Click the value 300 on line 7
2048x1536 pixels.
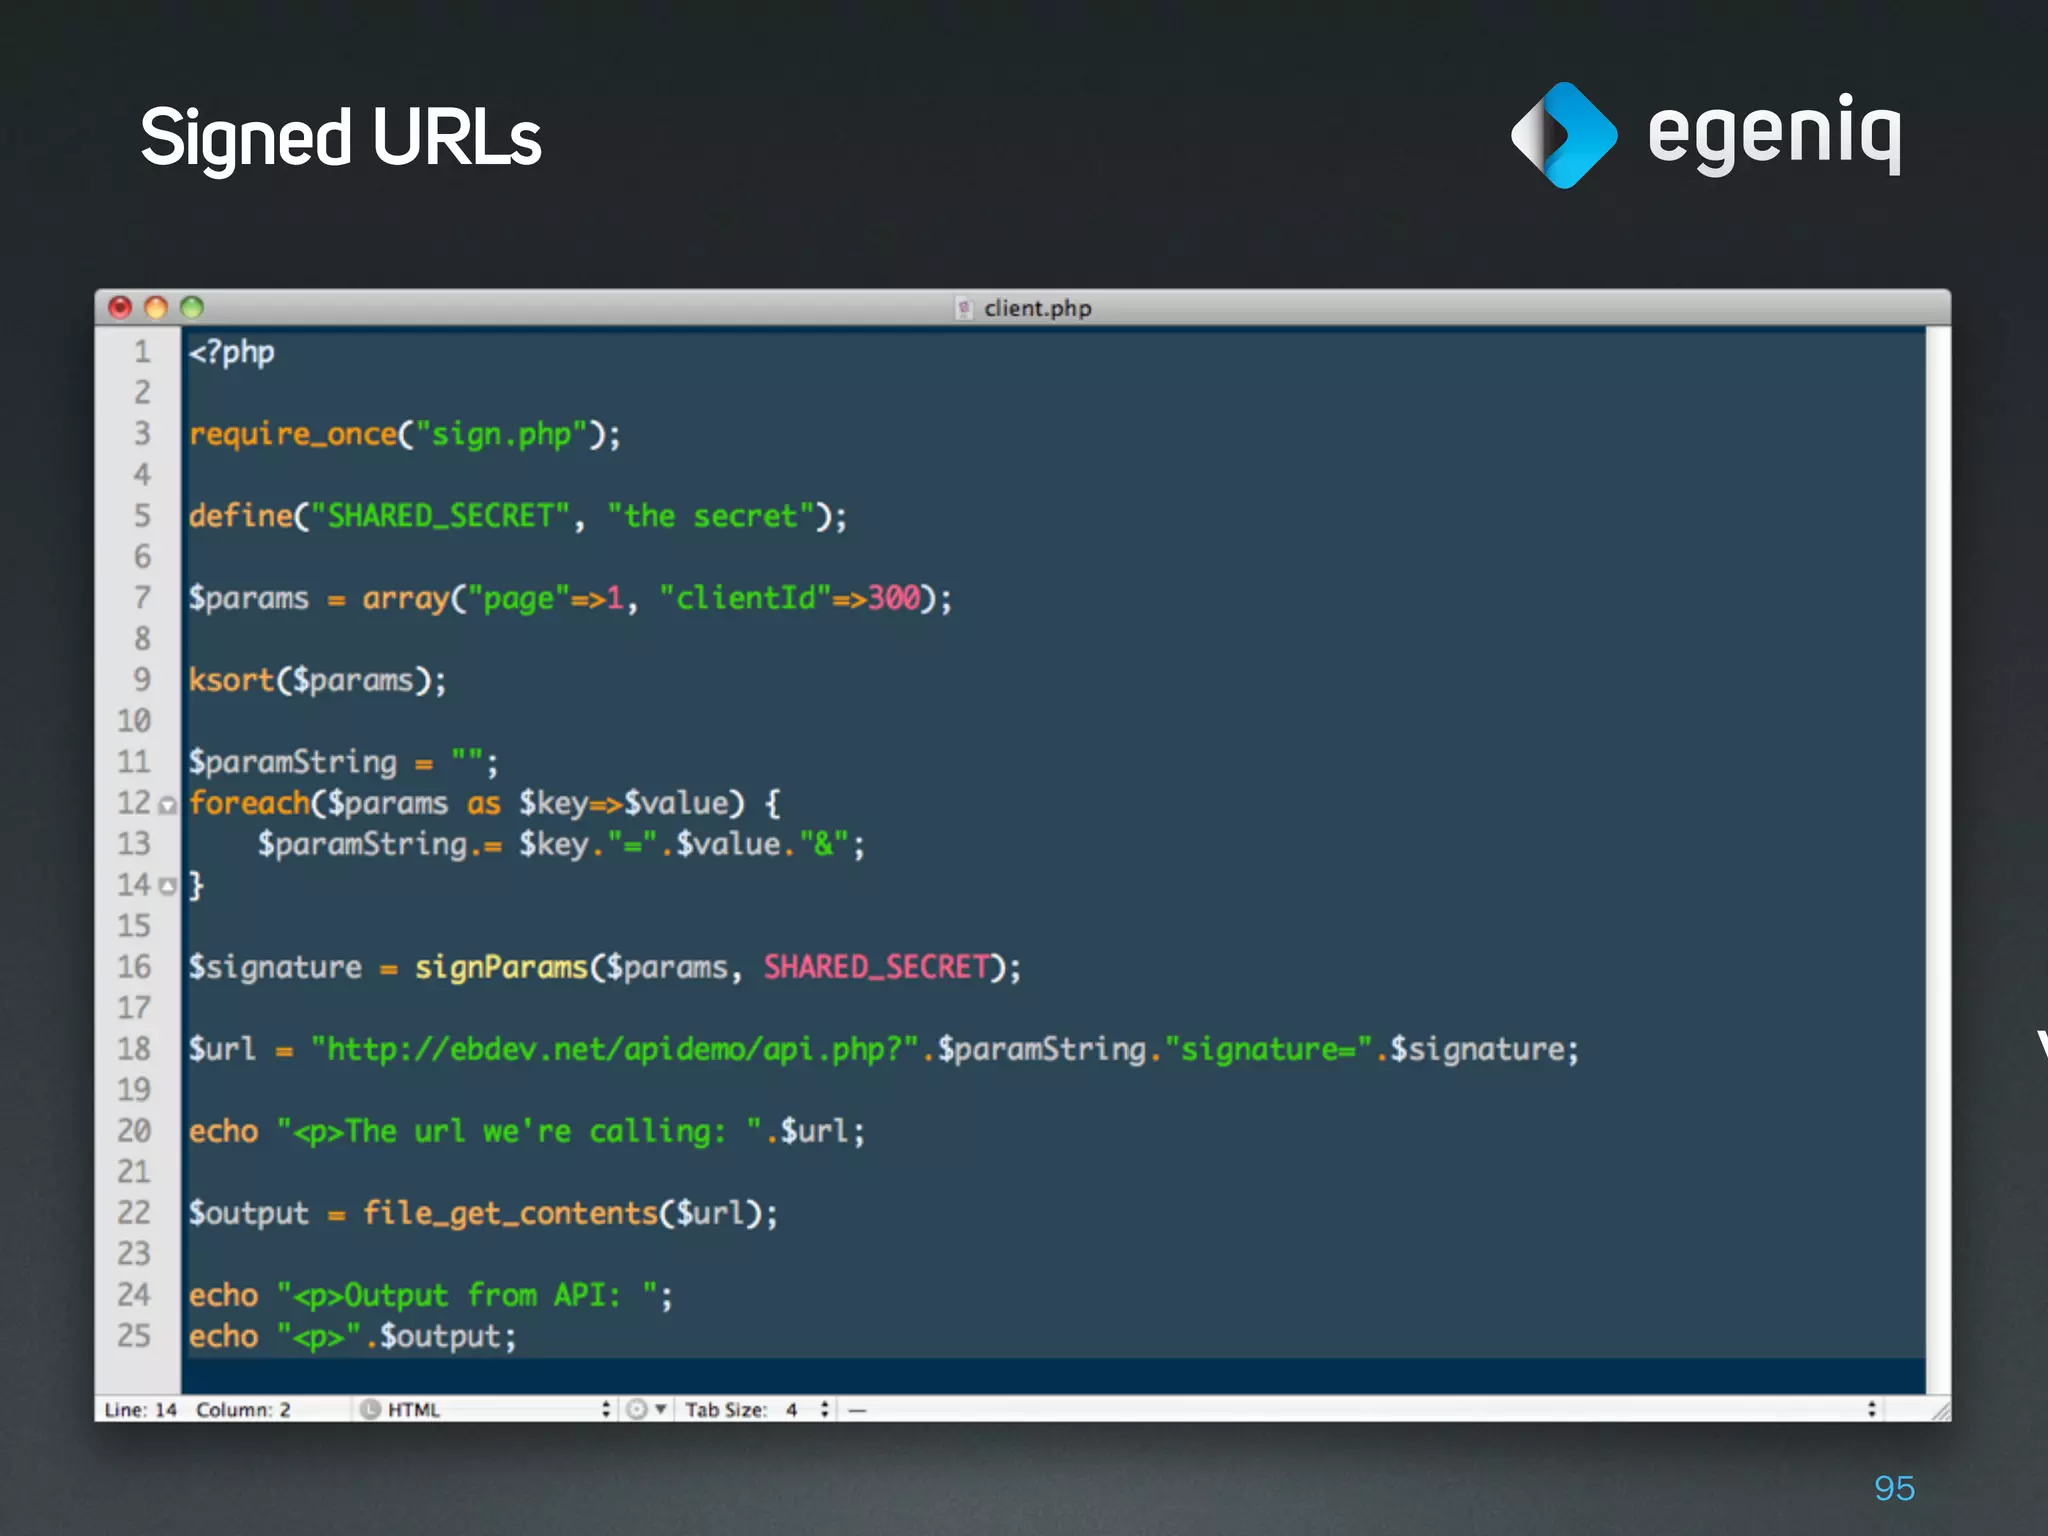click(893, 598)
